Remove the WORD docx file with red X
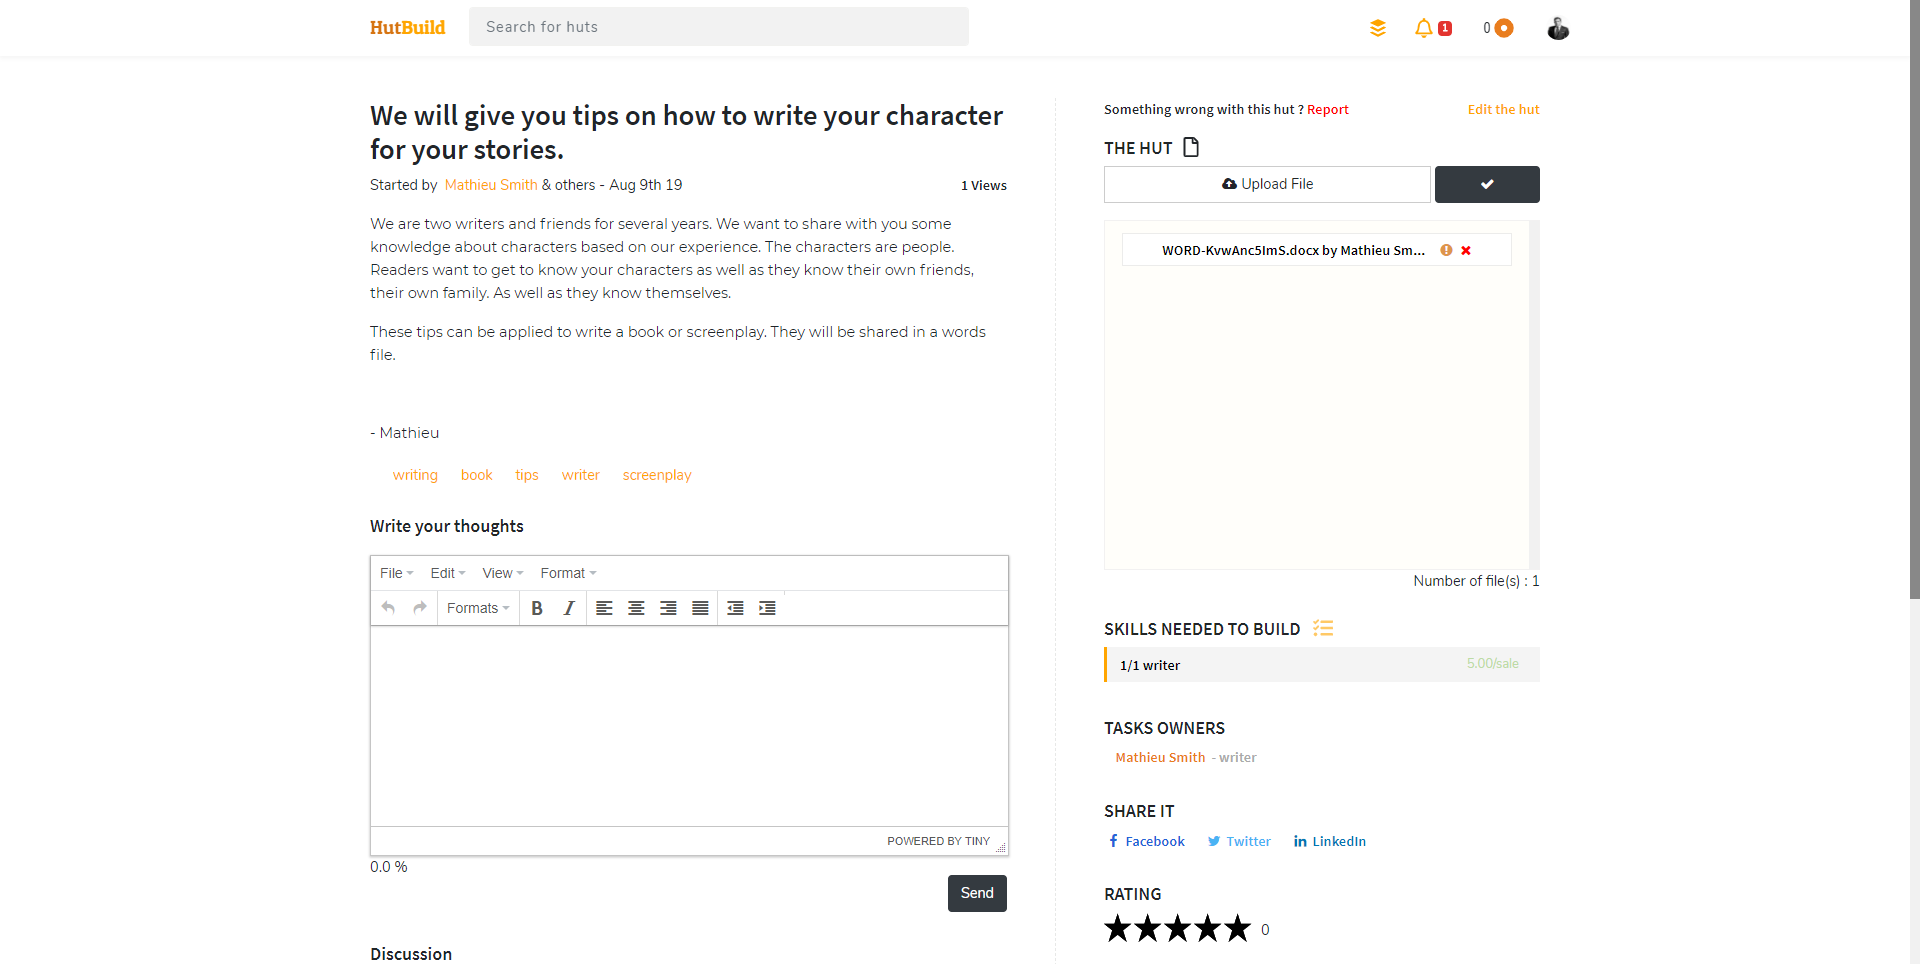Viewport: 1920px width, 964px height. coord(1466,250)
